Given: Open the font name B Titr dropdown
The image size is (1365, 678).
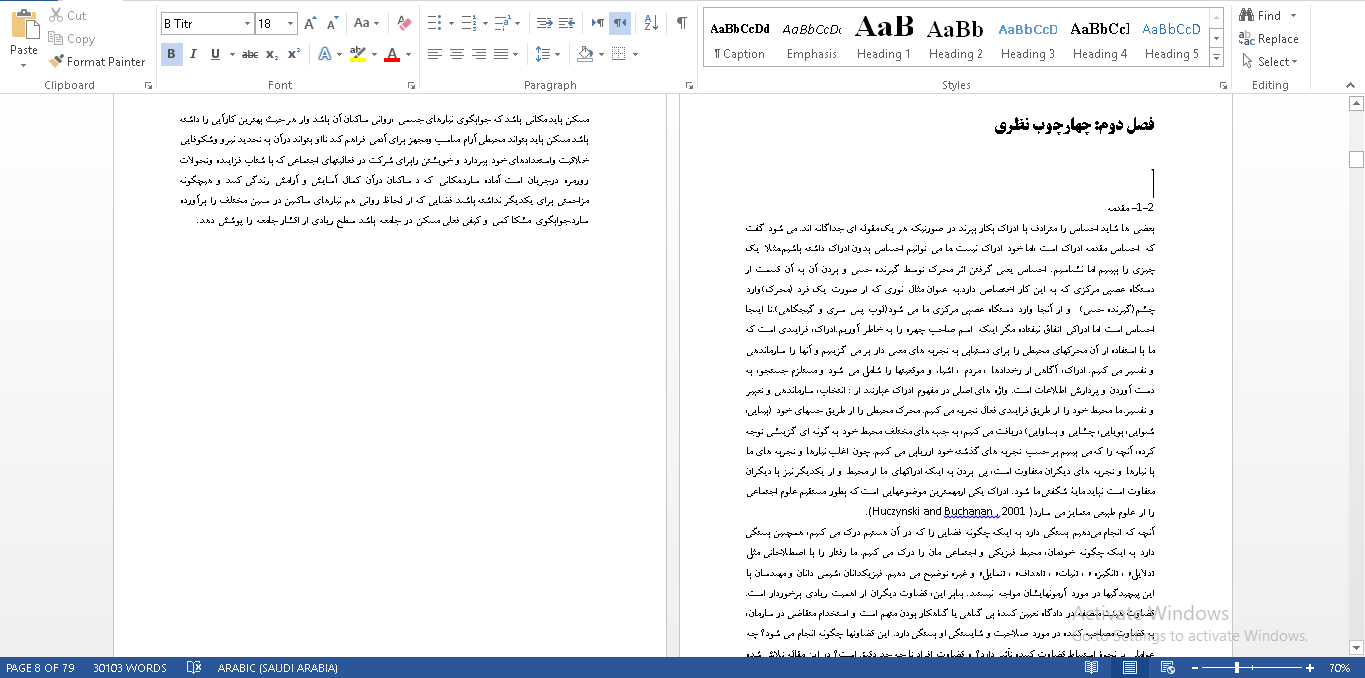Looking at the screenshot, I should 248,23.
